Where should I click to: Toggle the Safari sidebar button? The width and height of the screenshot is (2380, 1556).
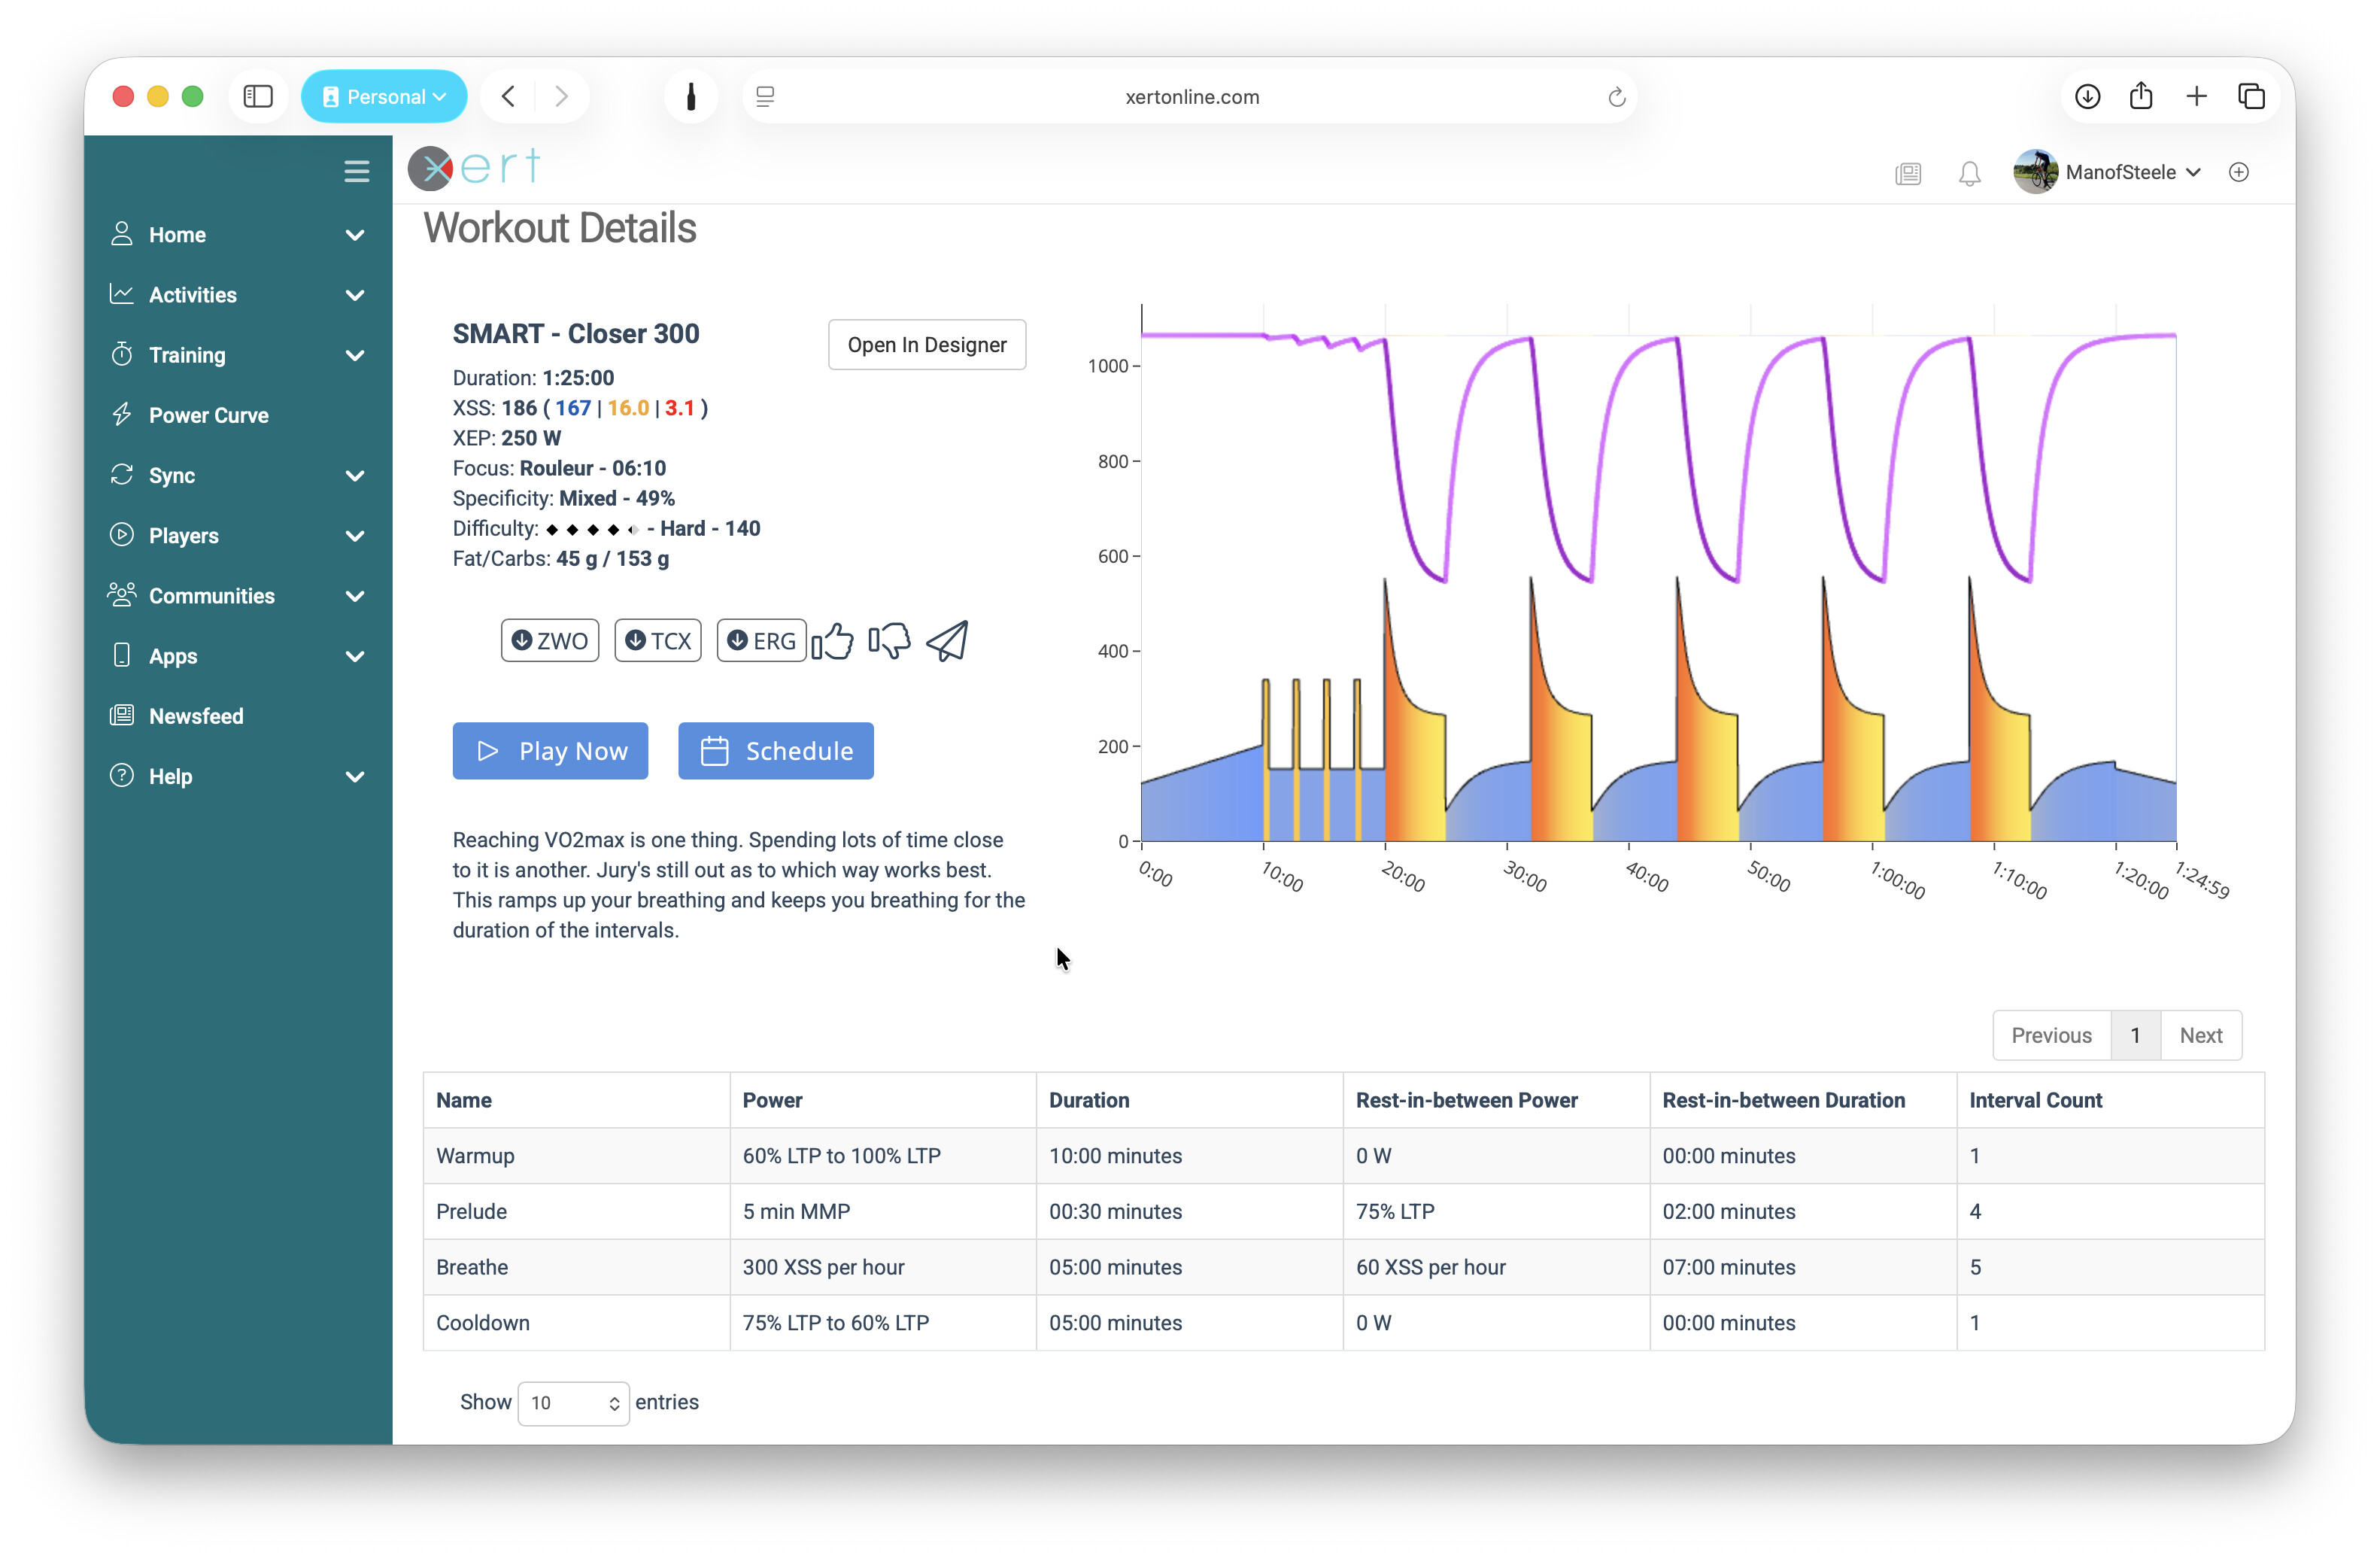pos(258,97)
